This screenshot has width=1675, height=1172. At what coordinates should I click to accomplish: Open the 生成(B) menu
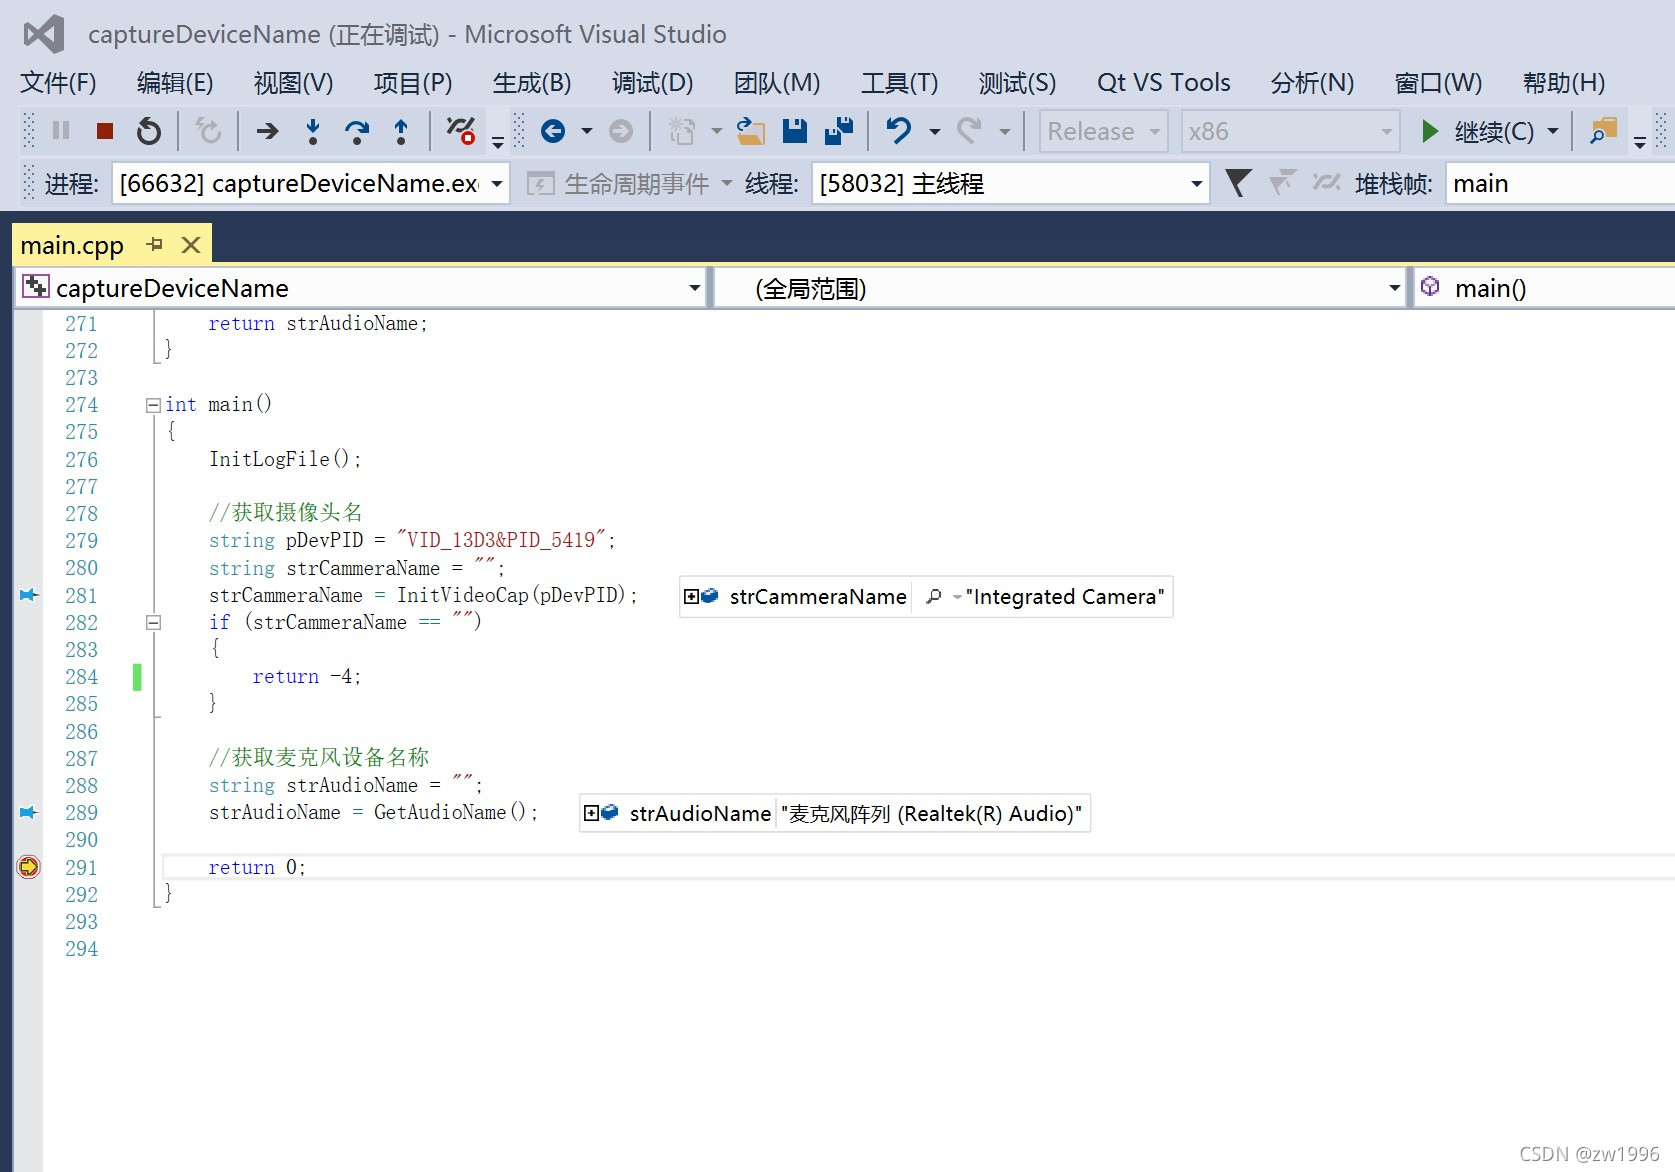532,82
